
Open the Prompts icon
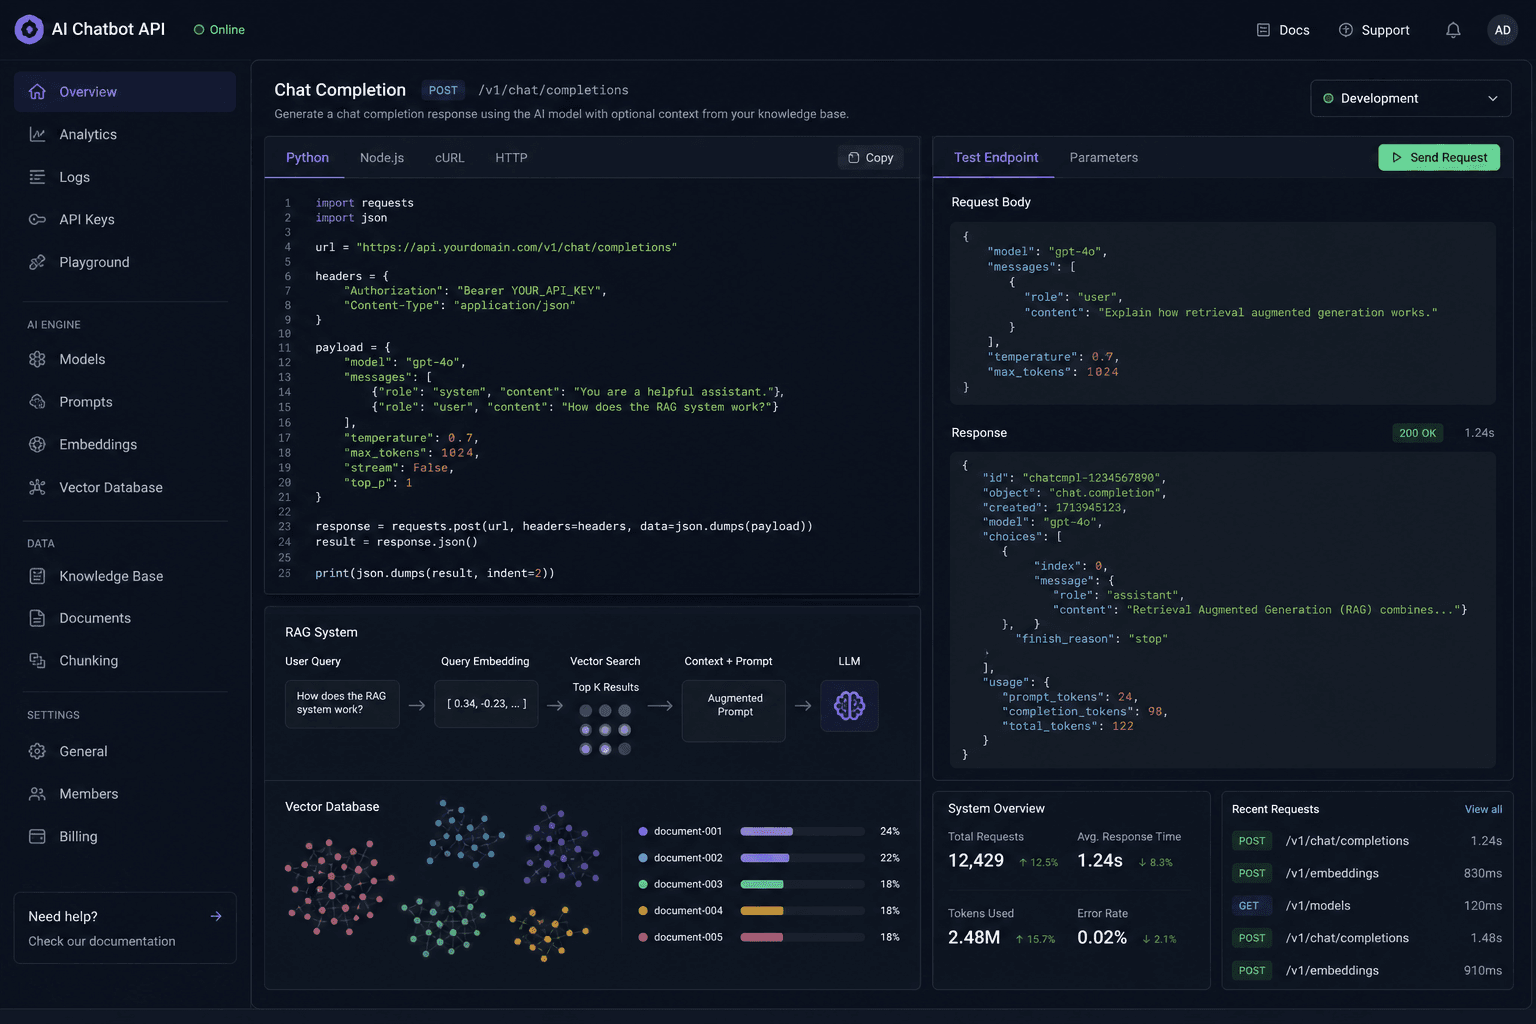(x=37, y=402)
